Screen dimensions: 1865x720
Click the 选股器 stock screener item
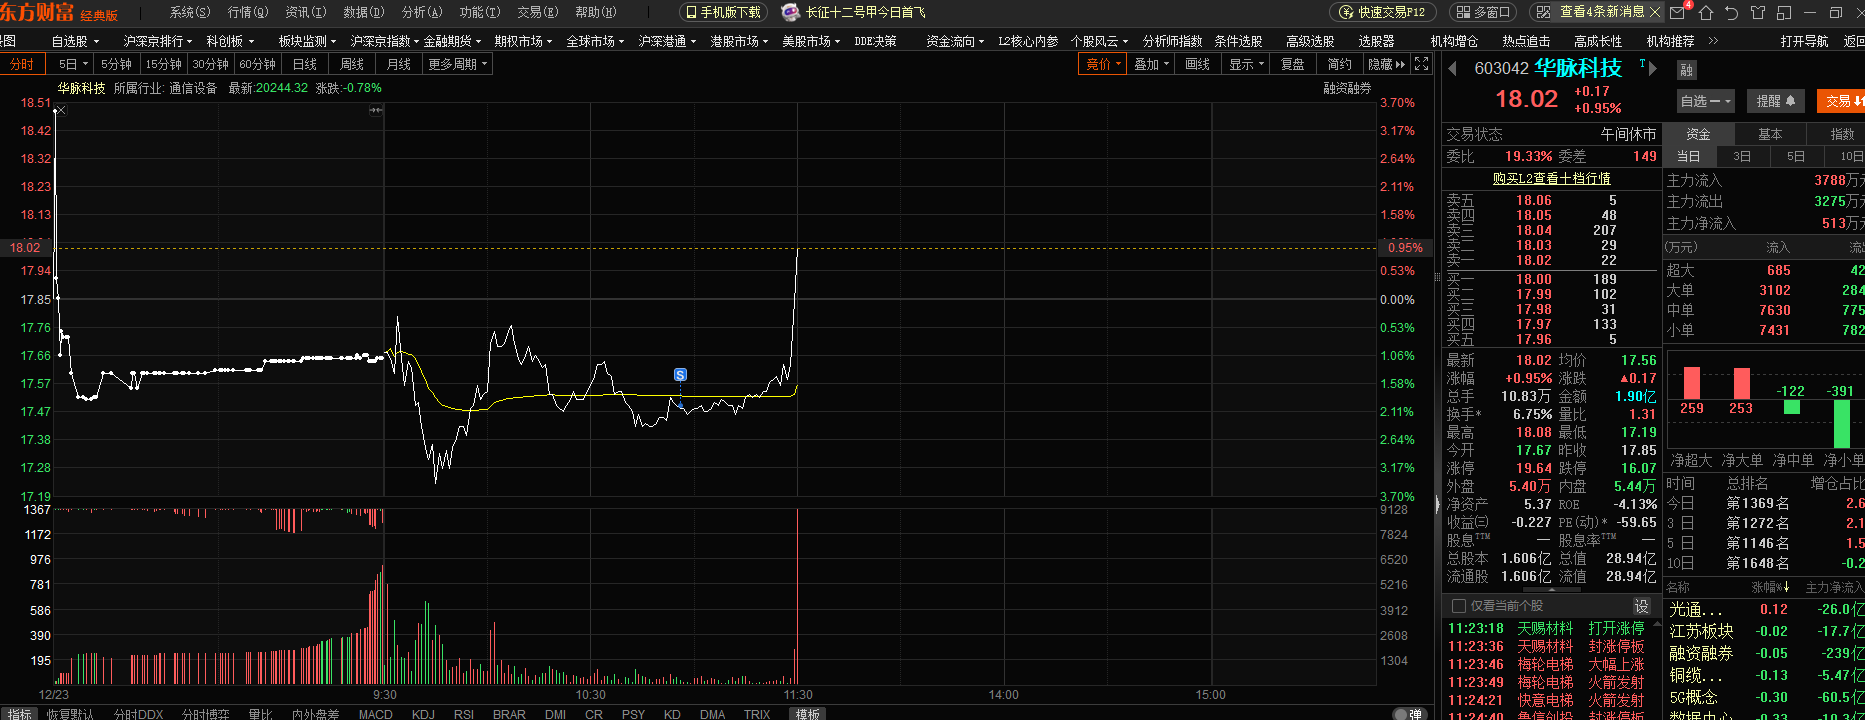tap(1376, 41)
